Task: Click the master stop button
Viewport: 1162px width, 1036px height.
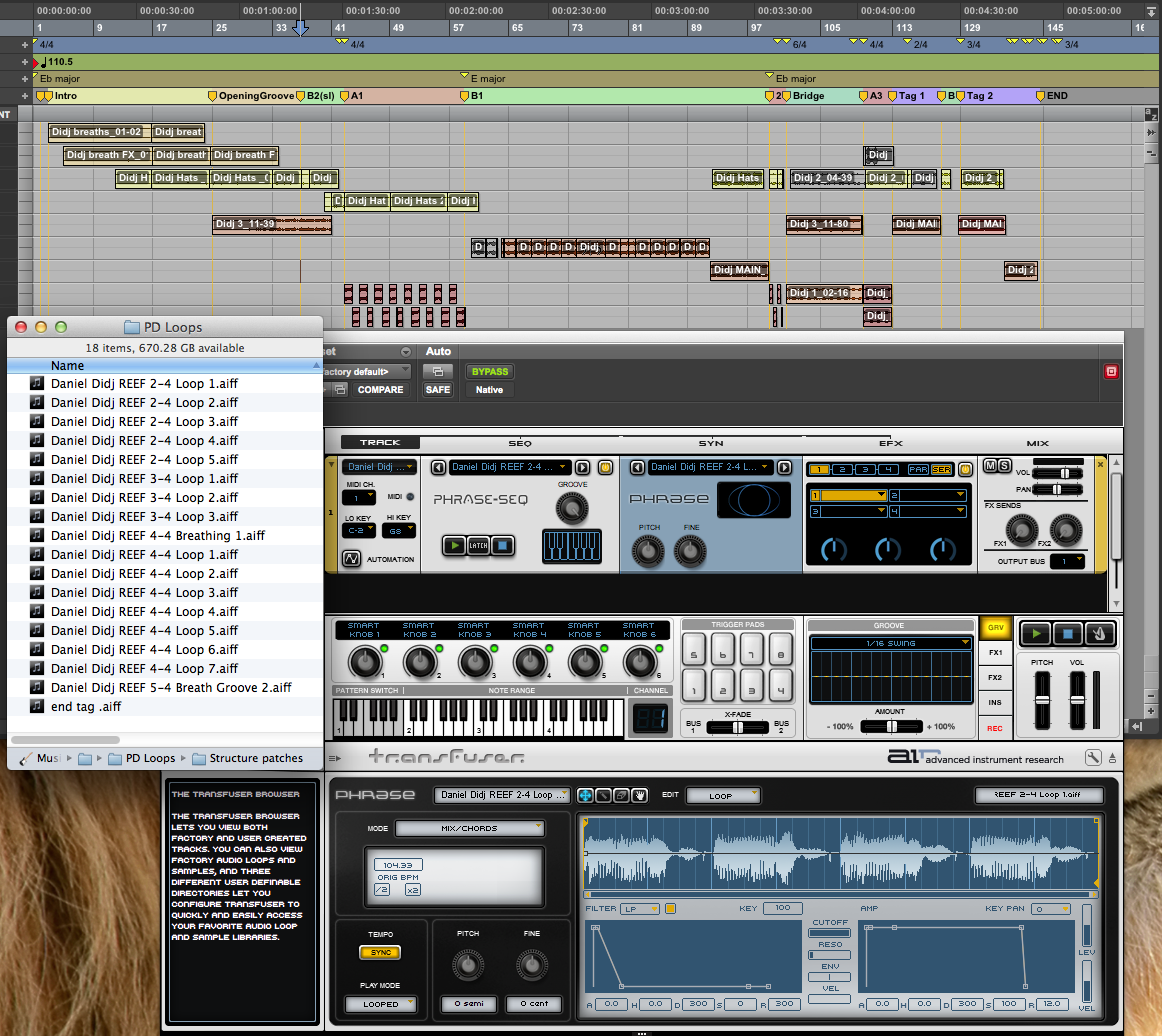Action: 1068,634
